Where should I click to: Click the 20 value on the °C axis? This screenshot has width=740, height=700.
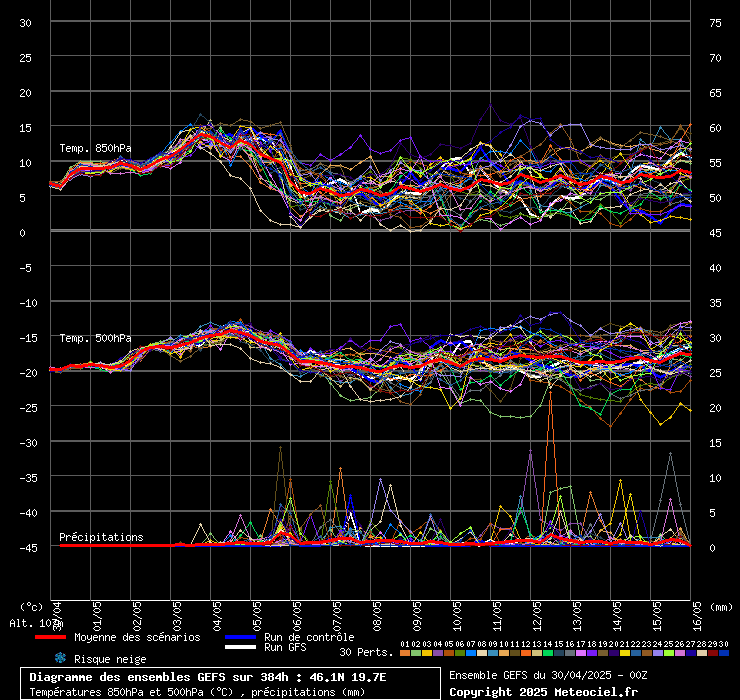[25, 93]
